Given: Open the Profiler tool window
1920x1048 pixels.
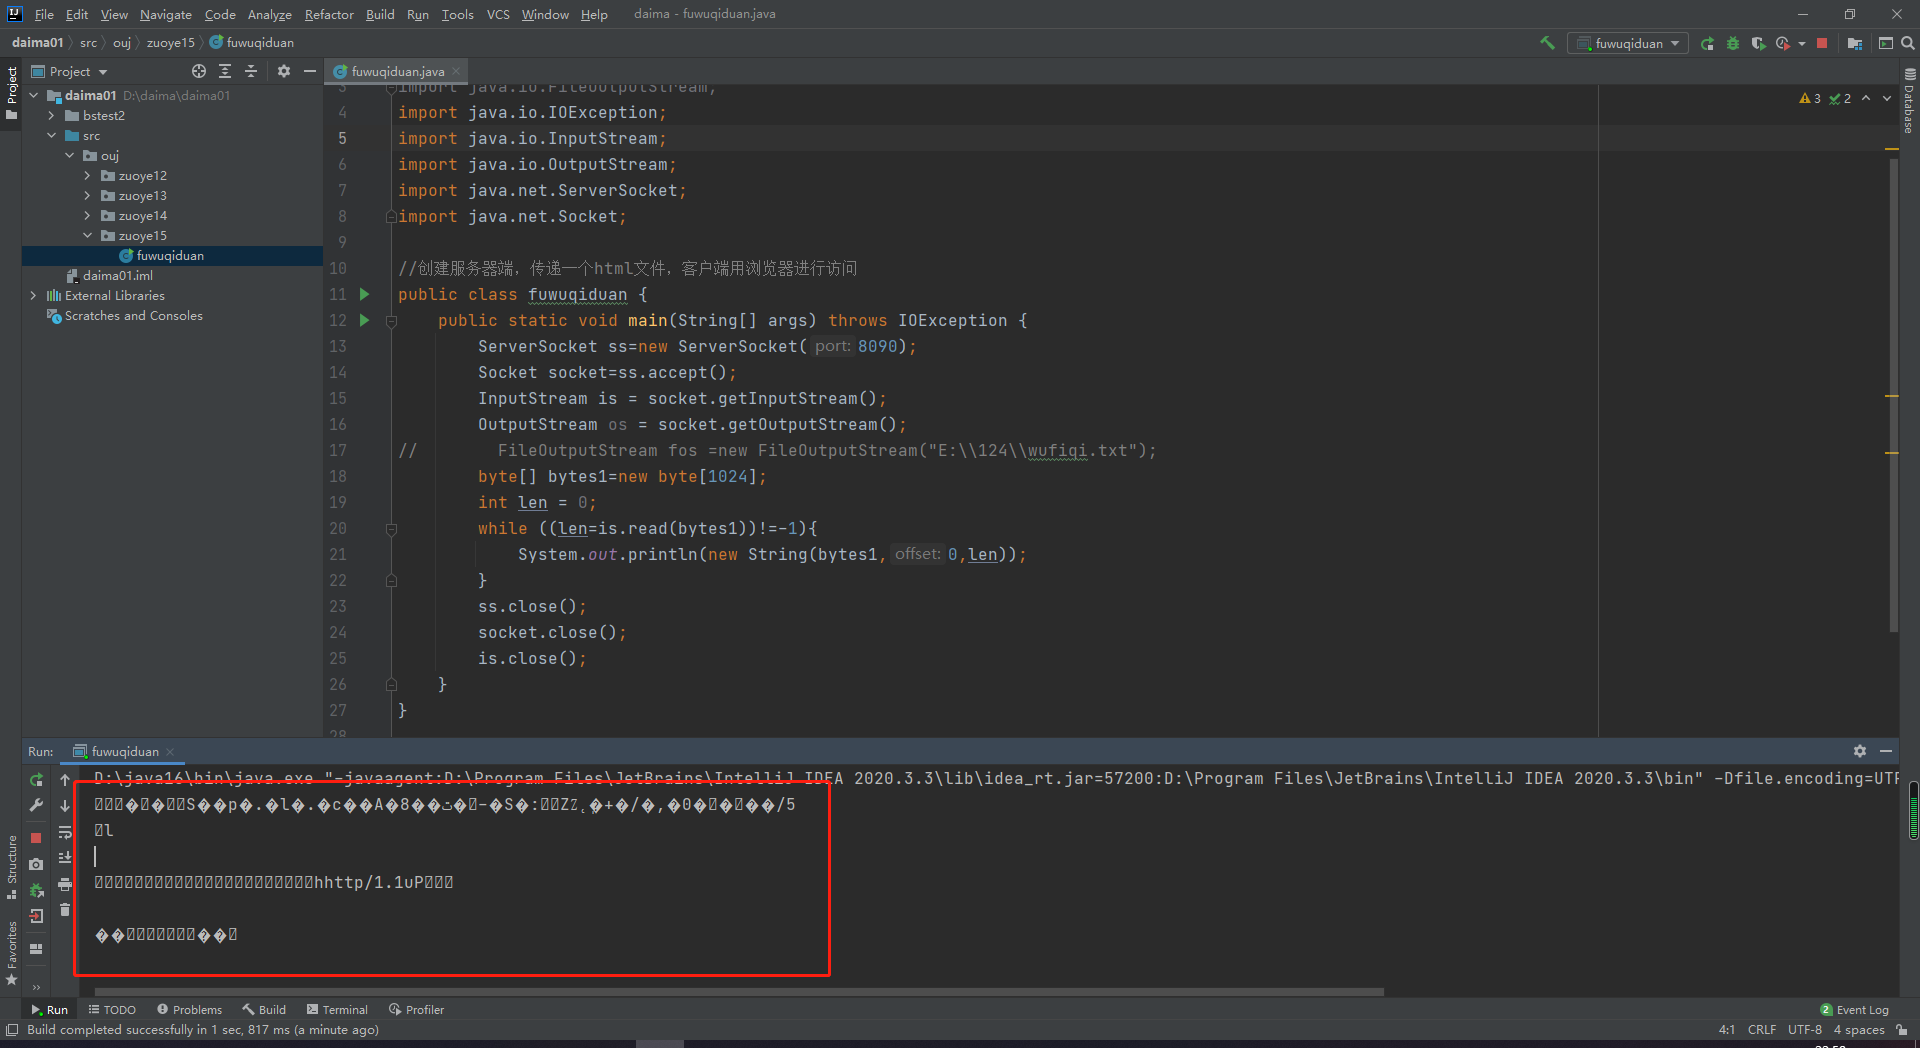Looking at the screenshot, I should point(416,1010).
